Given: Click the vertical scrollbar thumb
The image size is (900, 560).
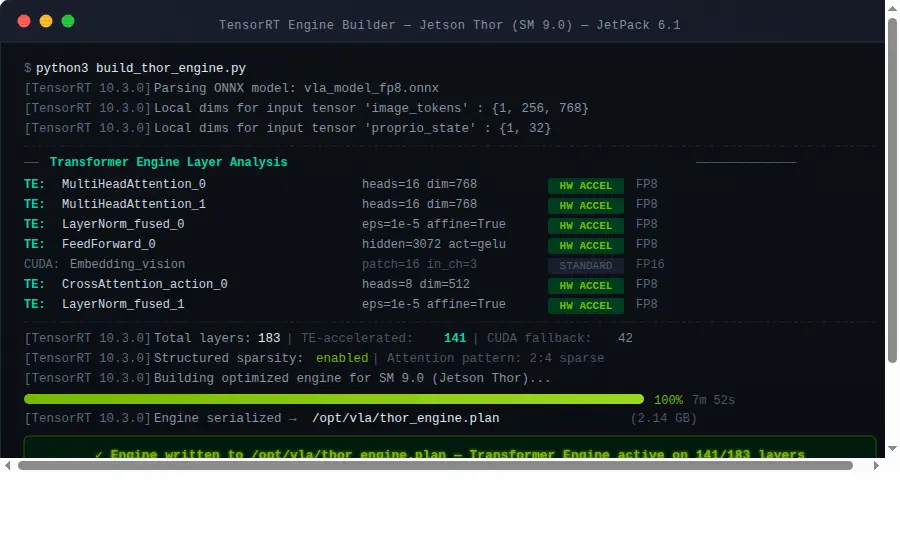Looking at the screenshot, I should [x=893, y=190].
